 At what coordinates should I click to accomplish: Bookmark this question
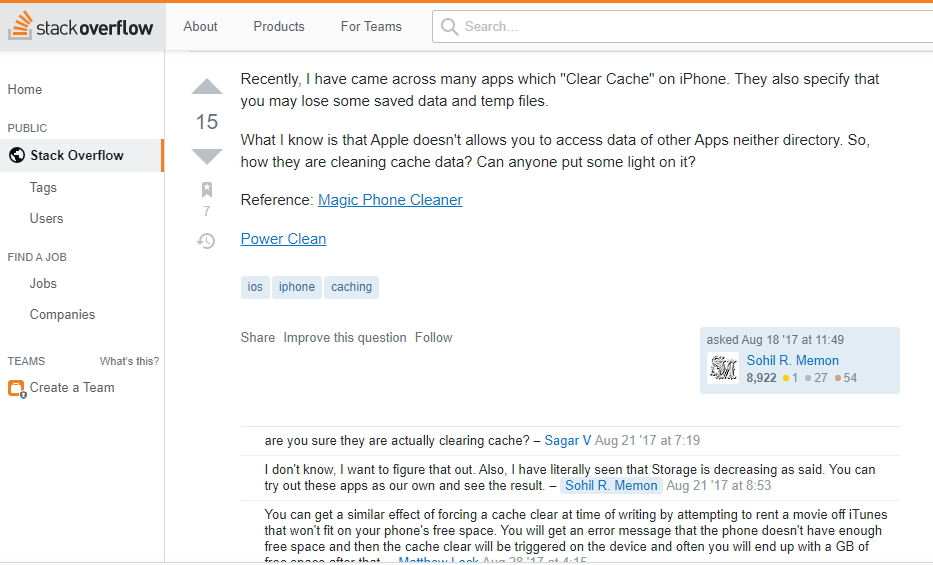(207, 190)
